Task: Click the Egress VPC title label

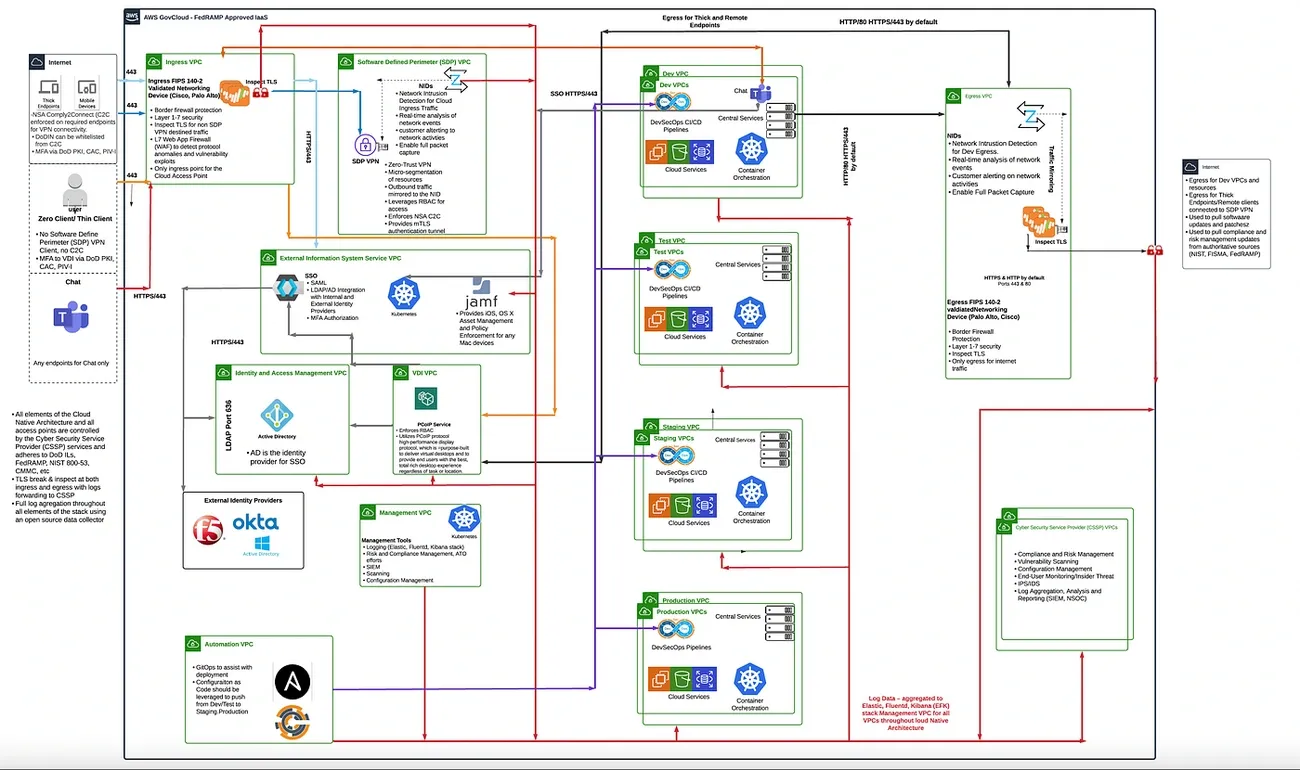Action: [x=978, y=97]
